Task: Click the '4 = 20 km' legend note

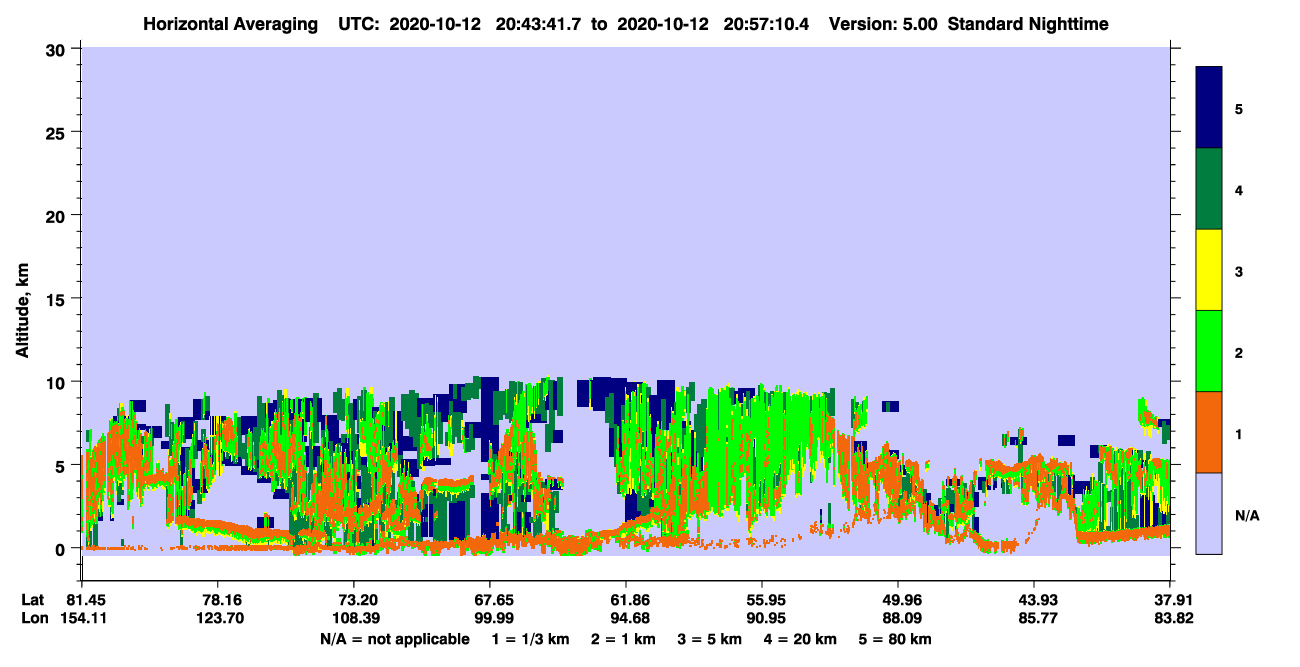Action: (800, 639)
